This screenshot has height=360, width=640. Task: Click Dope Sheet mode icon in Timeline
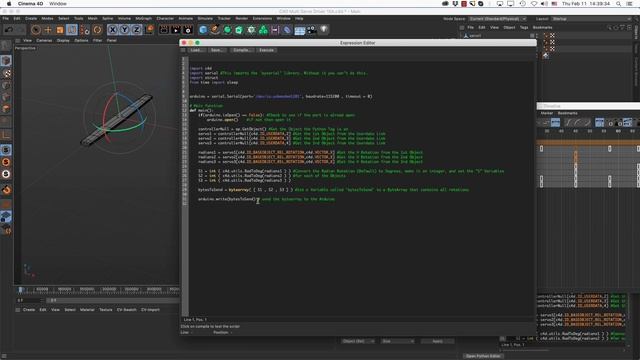click(556, 122)
